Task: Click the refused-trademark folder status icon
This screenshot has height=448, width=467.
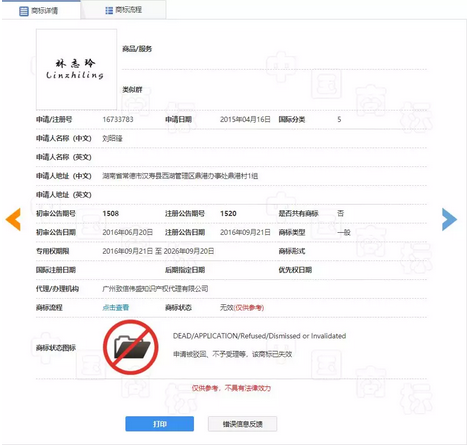Action: point(130,347)
